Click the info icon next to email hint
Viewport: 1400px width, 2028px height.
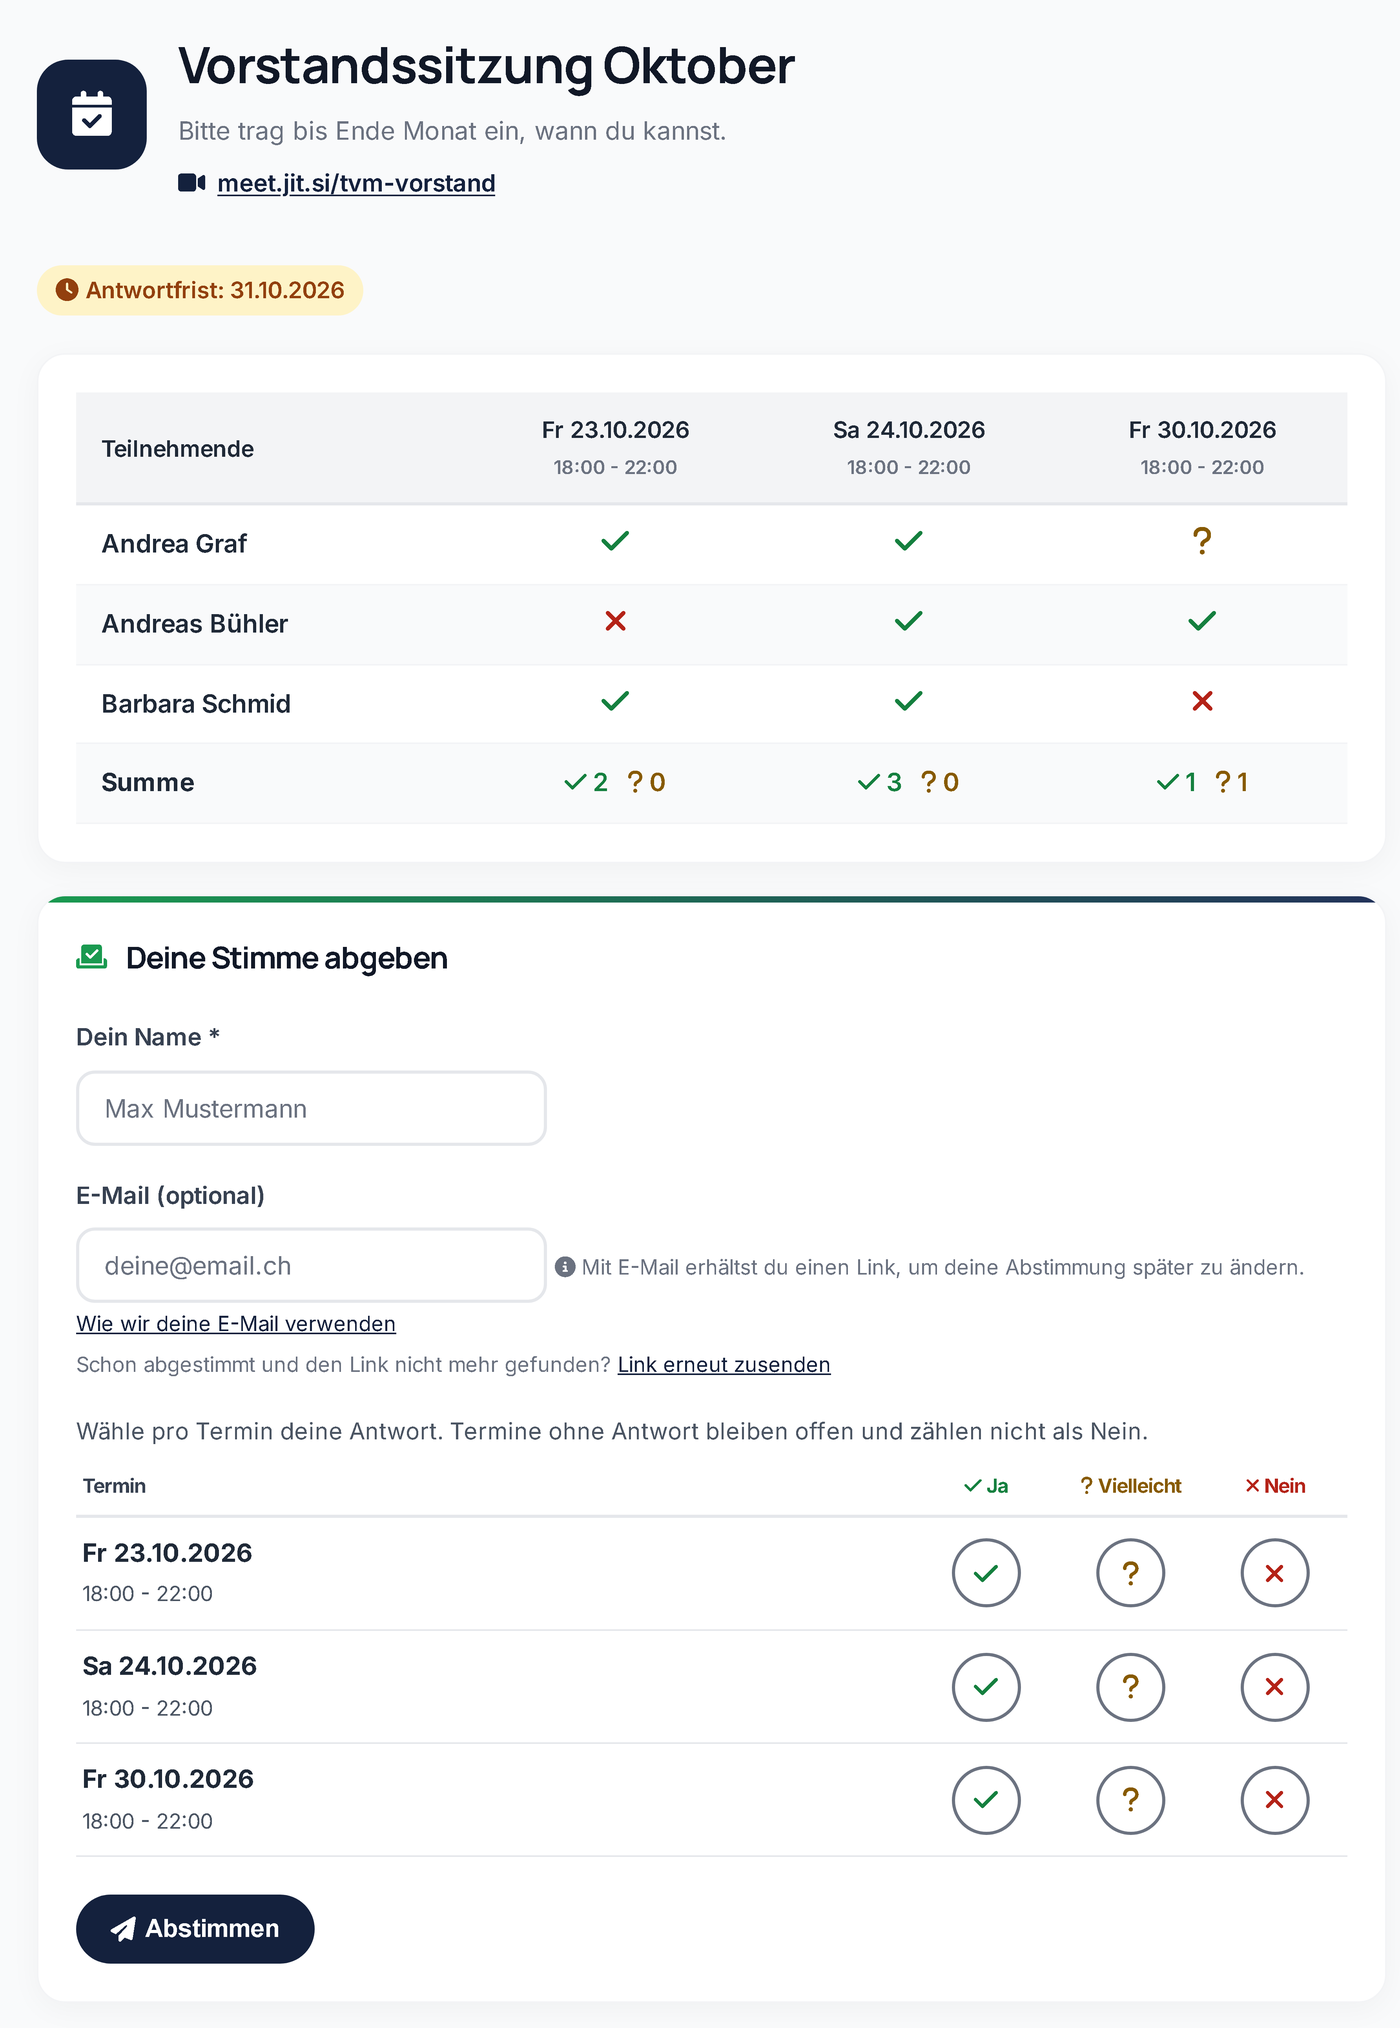pyautogui.click(x=565, y=1267)
